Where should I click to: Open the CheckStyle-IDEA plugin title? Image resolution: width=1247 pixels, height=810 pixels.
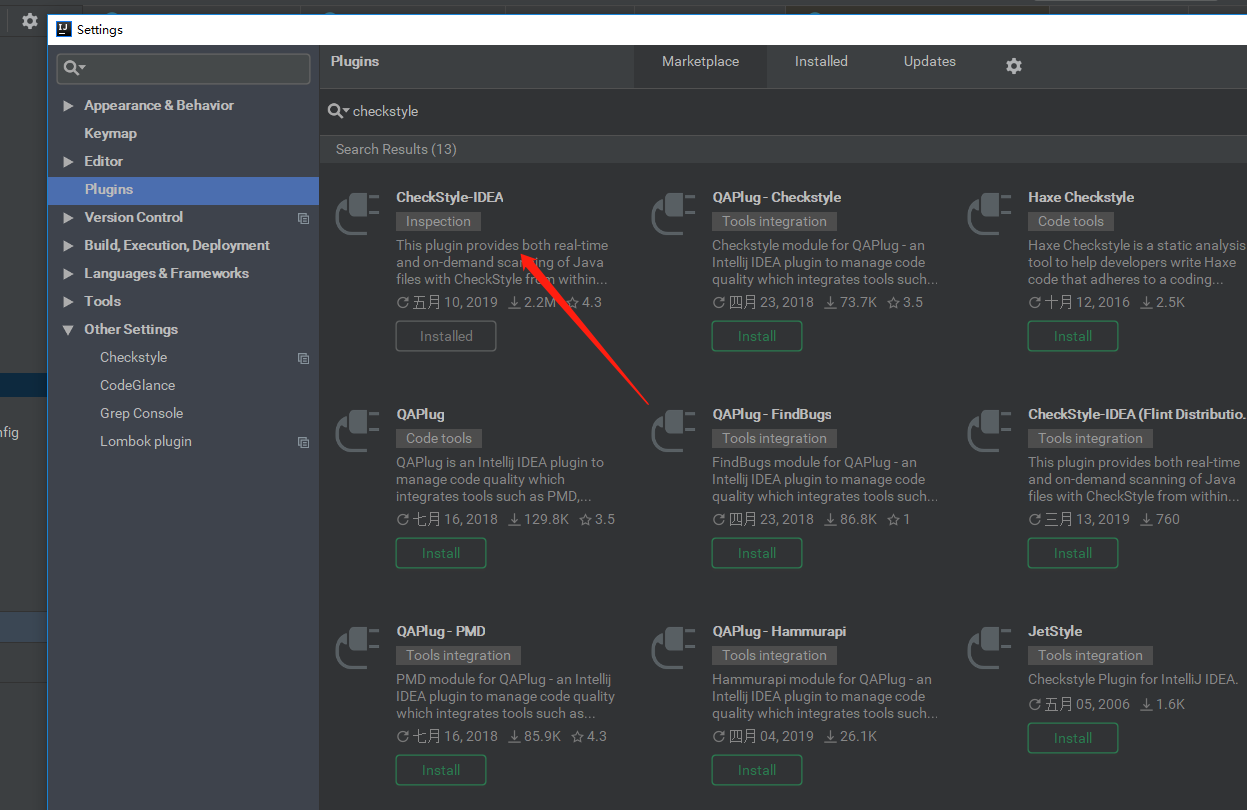point(450,198)
